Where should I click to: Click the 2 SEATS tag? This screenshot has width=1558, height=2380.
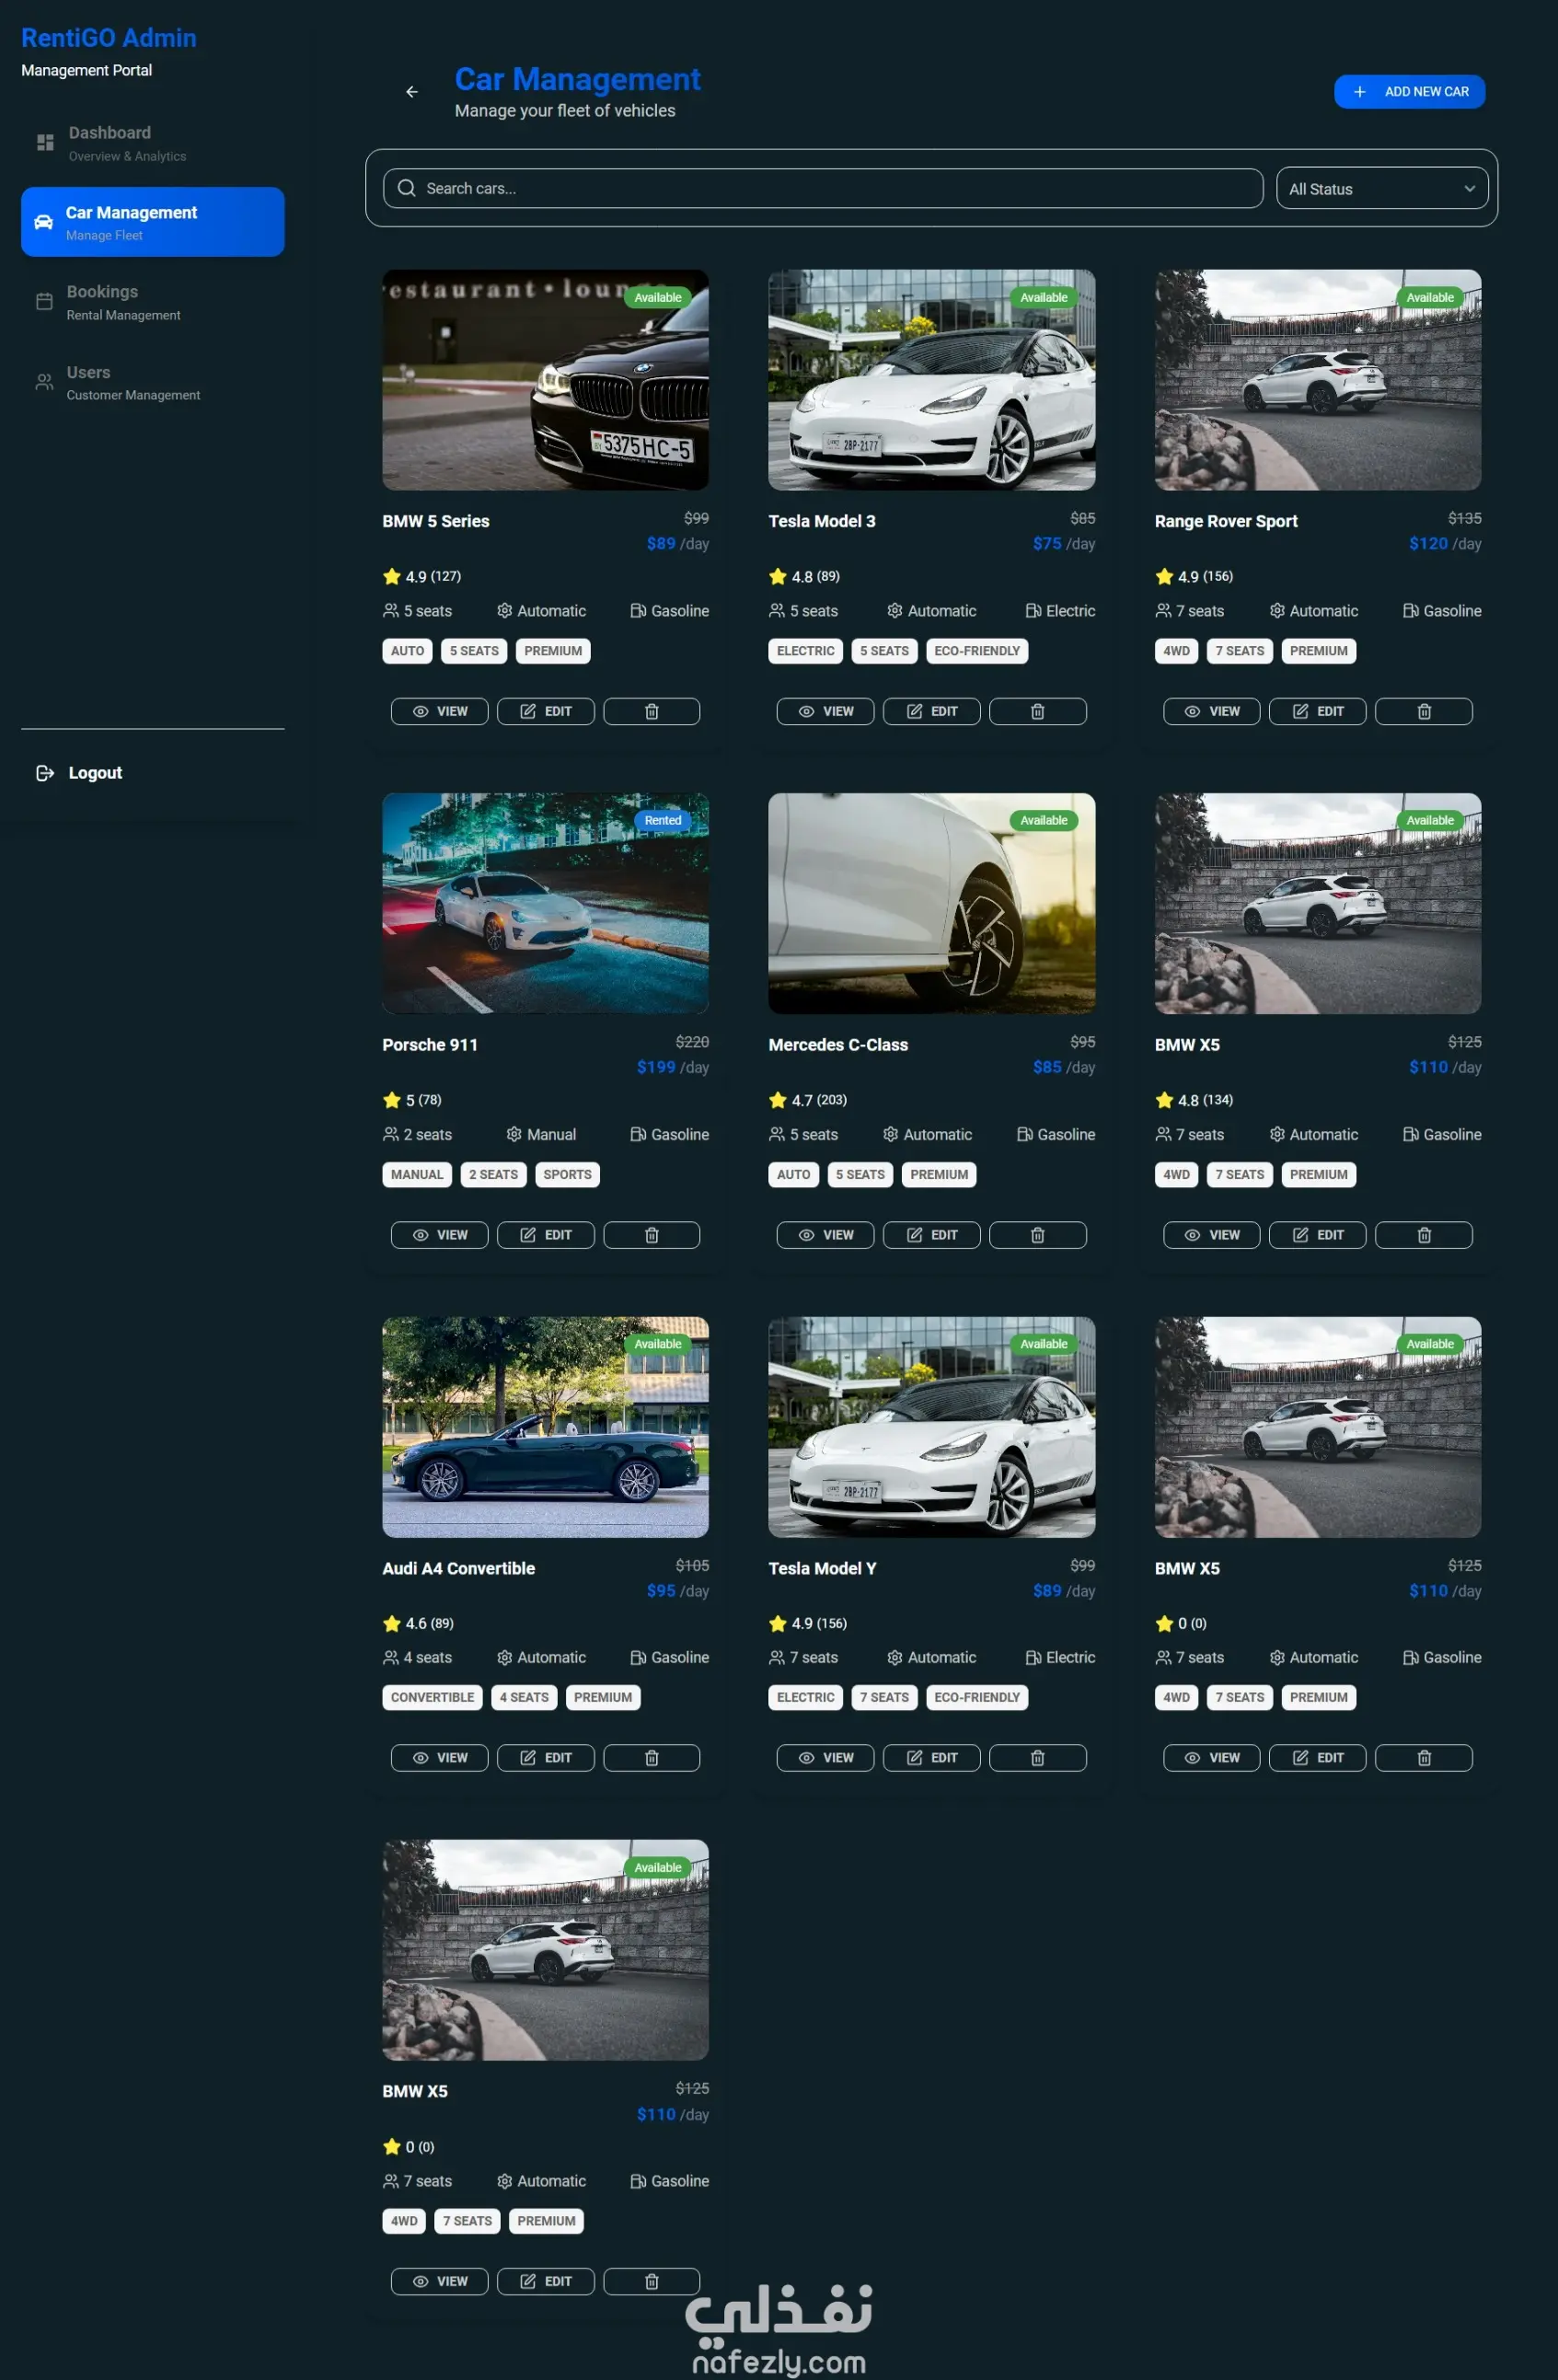coord(494,1175)
